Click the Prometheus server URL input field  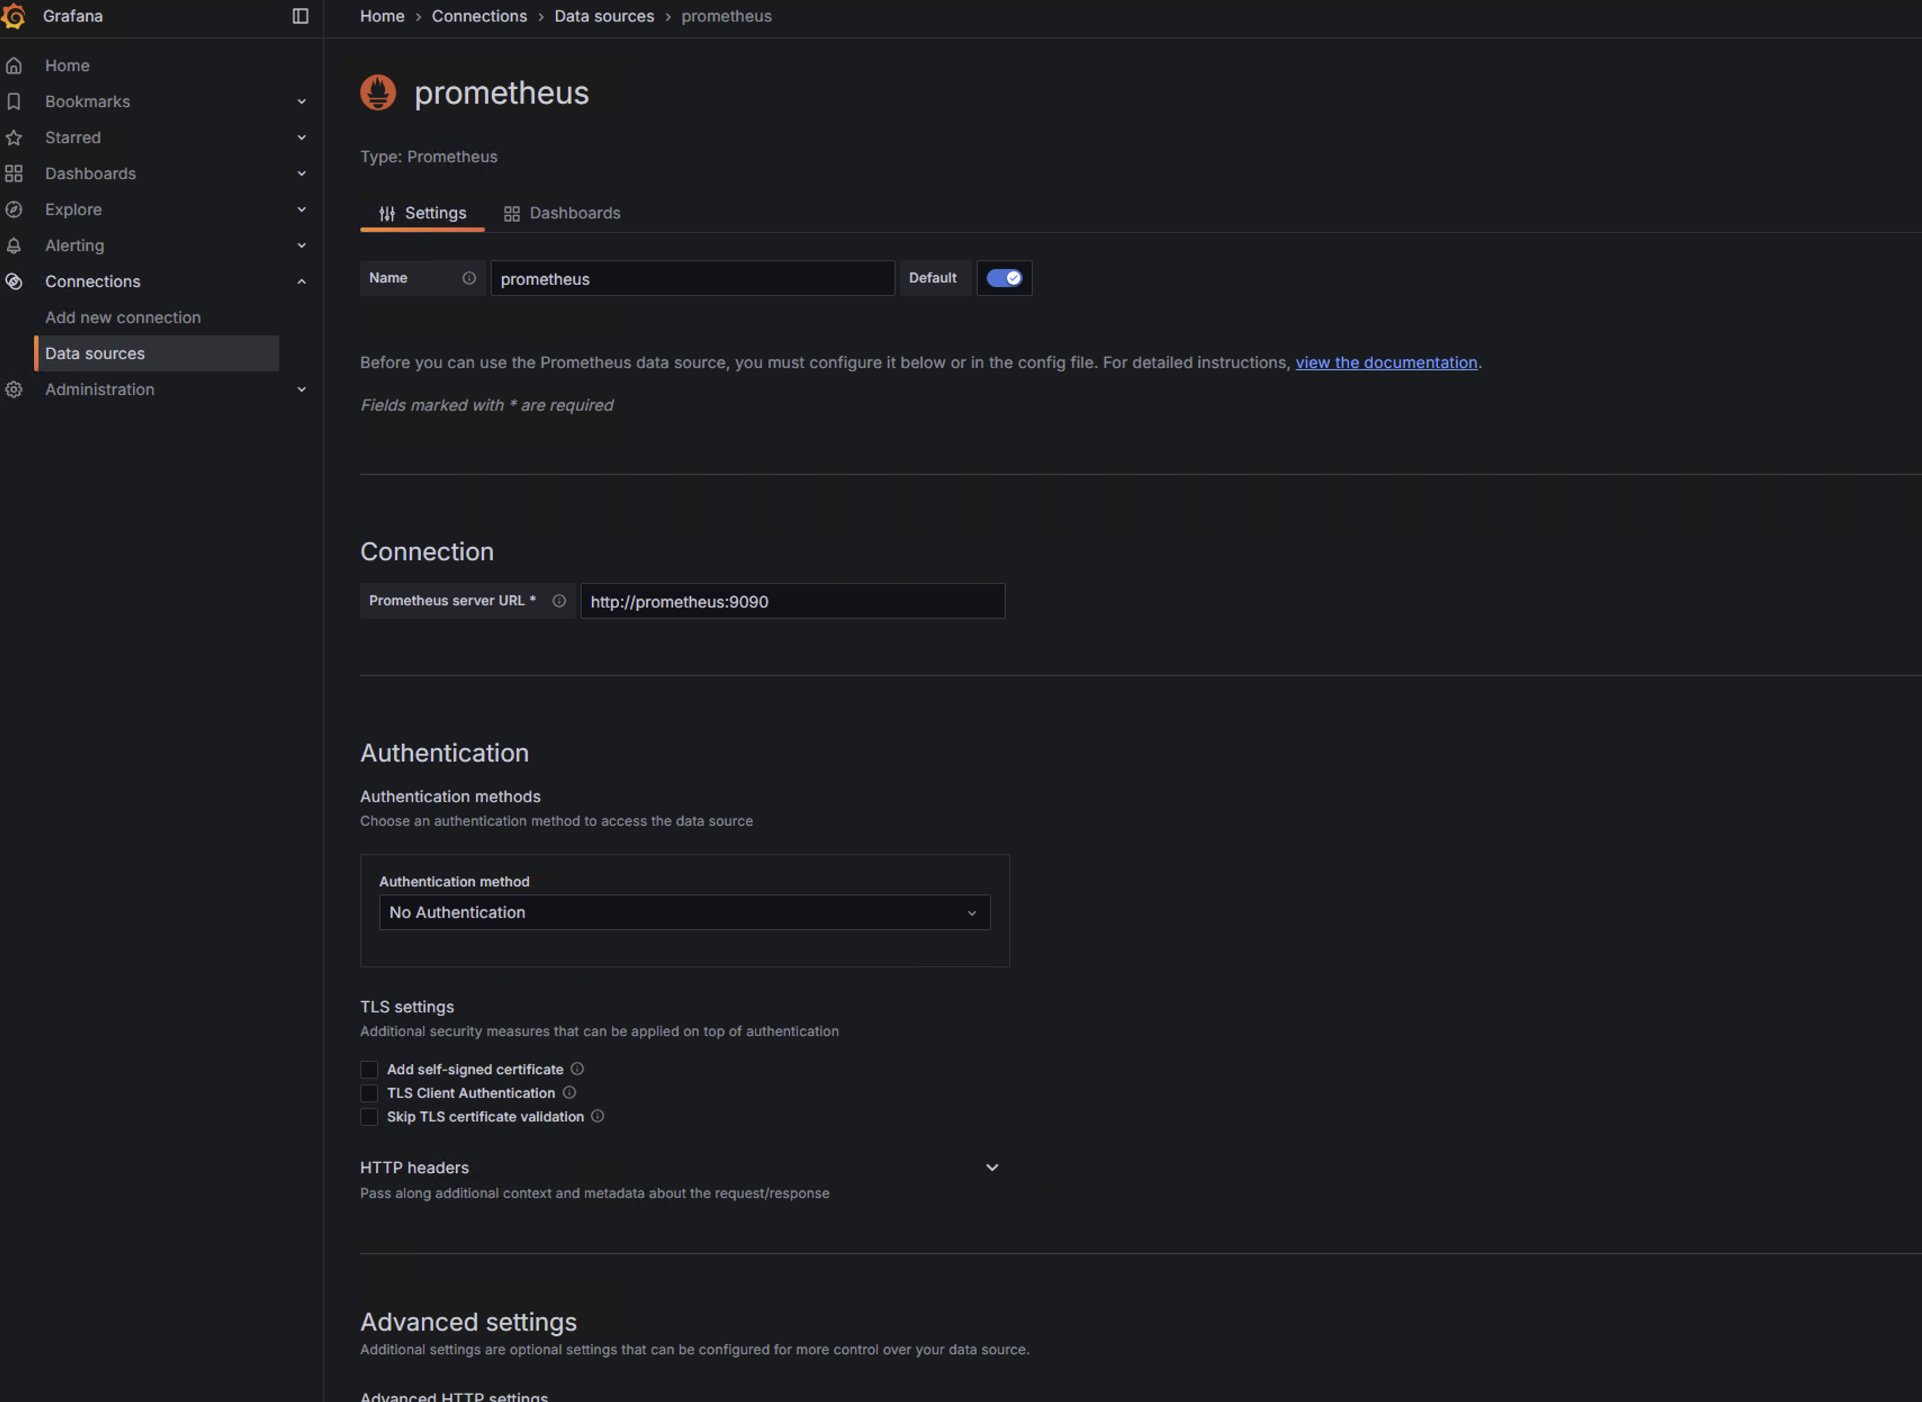pyautogui.click(x=793, y=601)
